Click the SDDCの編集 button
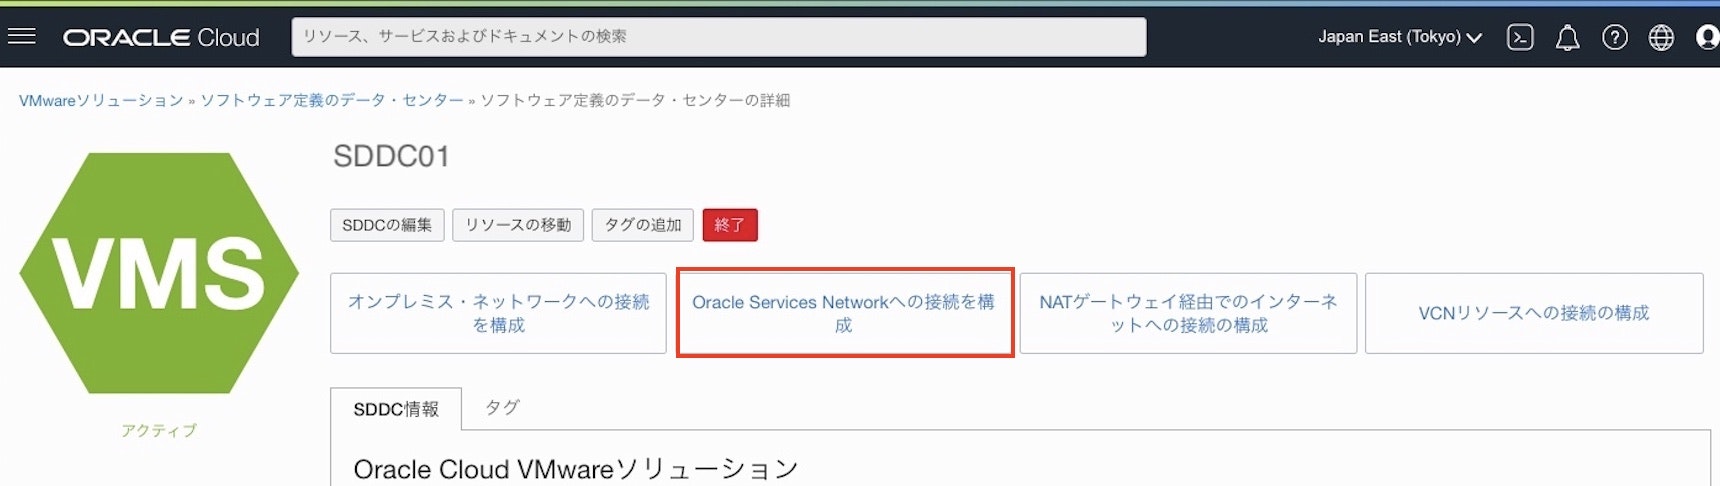This screenshot has height=486, width=1720. tap(387, 225)
